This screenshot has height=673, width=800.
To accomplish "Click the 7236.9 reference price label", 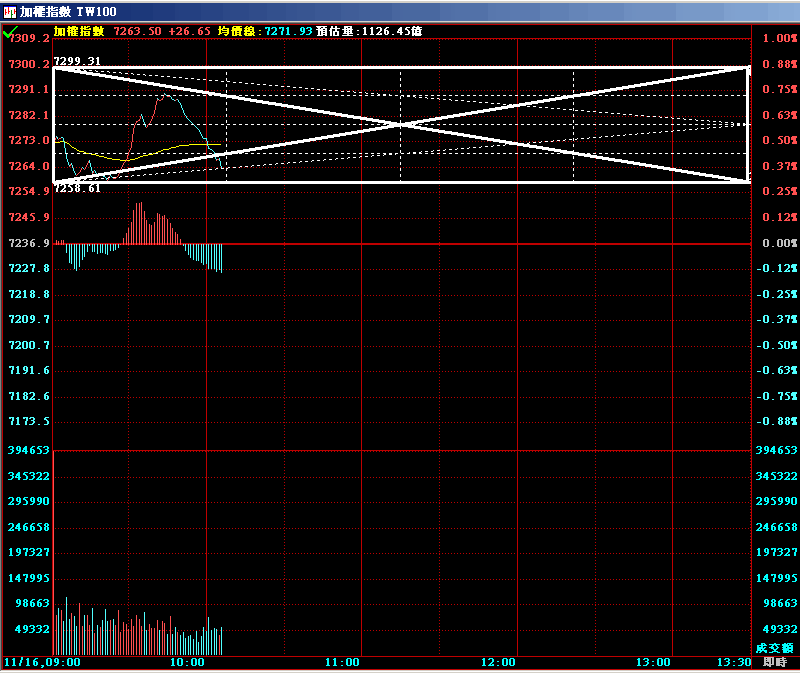I will pyautogui.click(x=29, y=243).
